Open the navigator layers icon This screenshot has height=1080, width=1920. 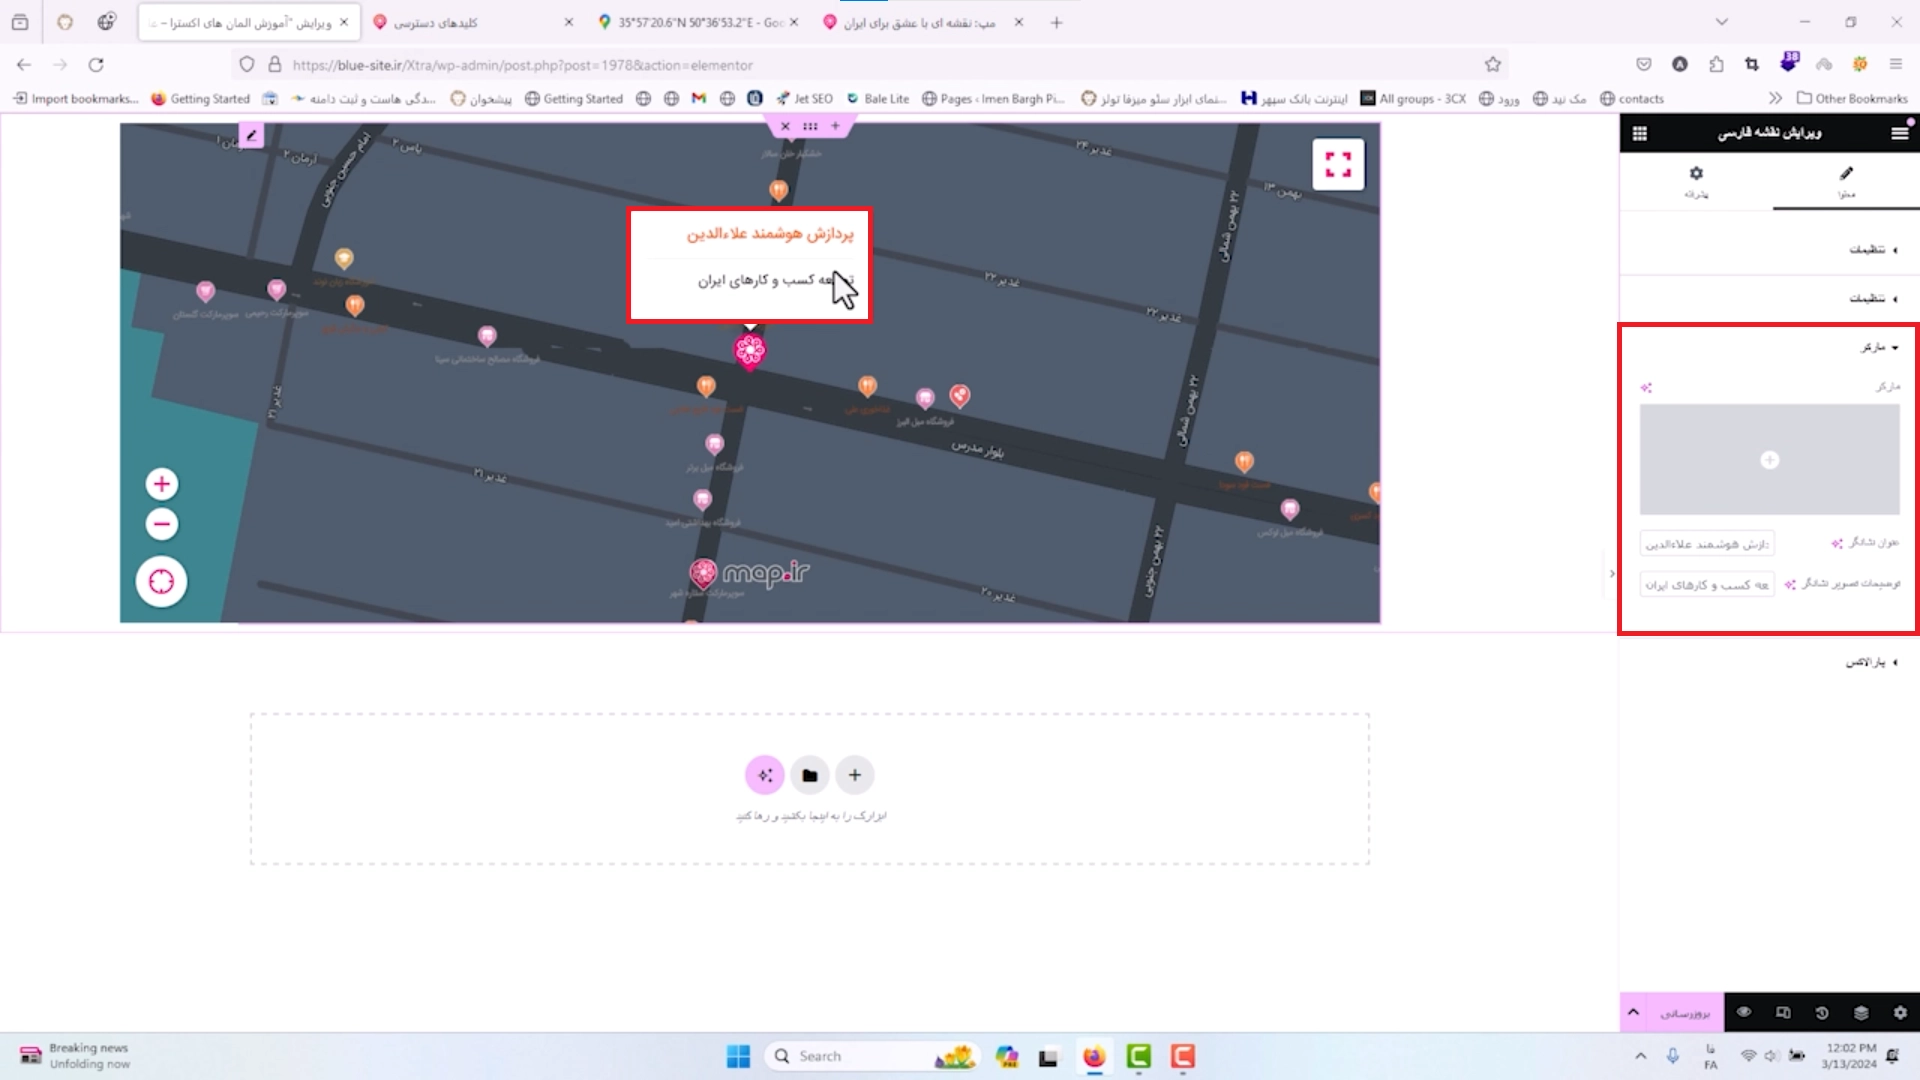point(1861,1013)
